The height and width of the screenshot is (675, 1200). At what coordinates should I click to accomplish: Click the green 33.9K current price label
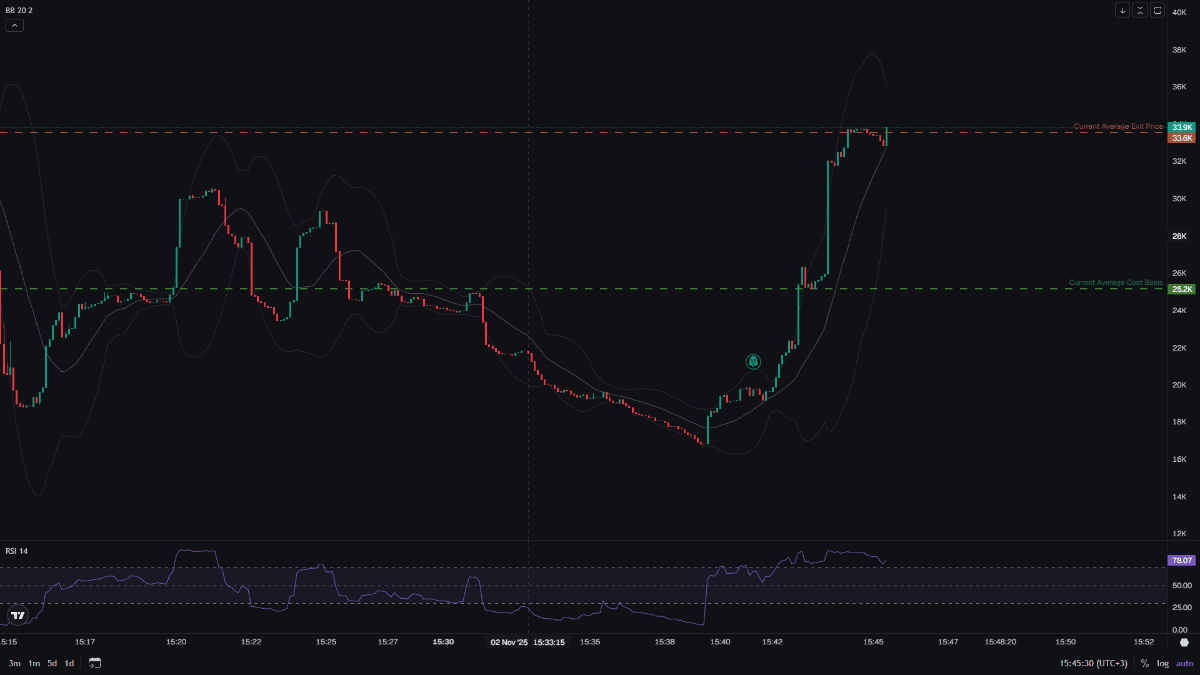(1182, 127)
